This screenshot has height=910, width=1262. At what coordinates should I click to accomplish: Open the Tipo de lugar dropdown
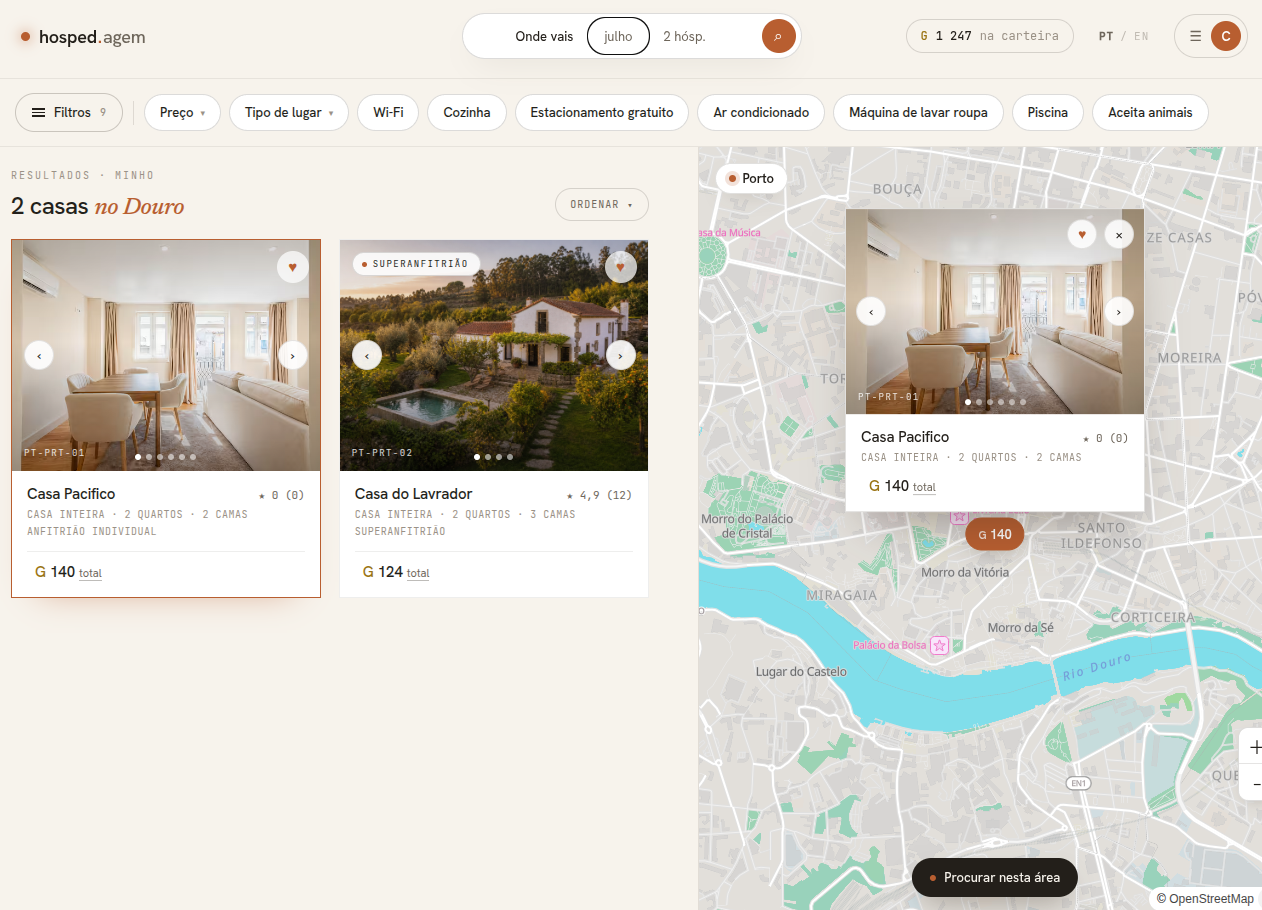coord(289,113)
